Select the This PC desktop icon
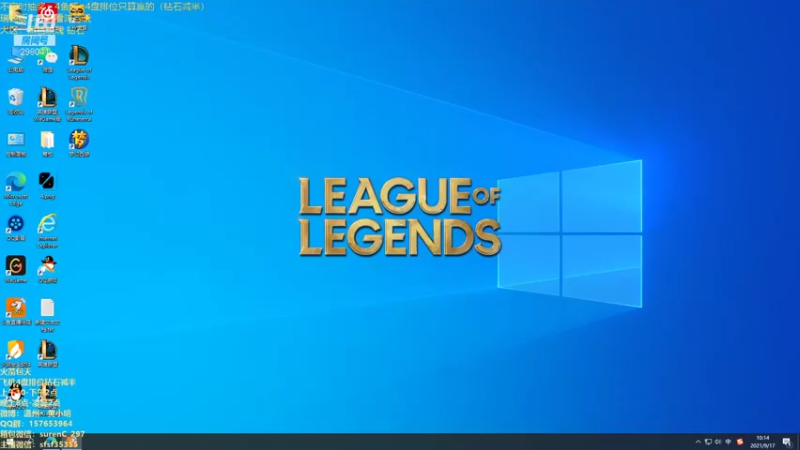 (x=16, y=62)
